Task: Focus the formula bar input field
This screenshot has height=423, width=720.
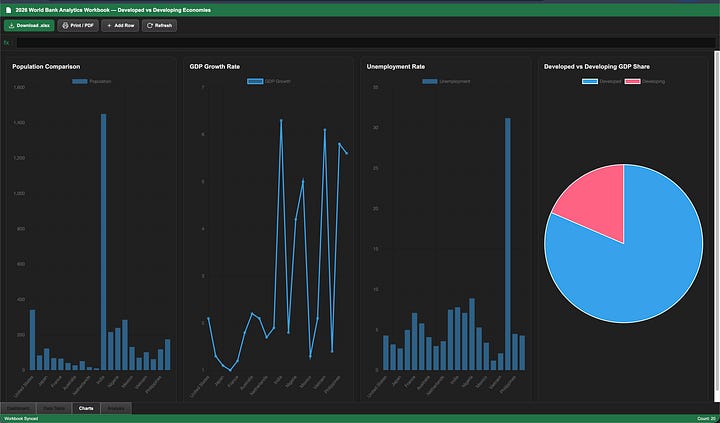Action: tap(366, 43)
